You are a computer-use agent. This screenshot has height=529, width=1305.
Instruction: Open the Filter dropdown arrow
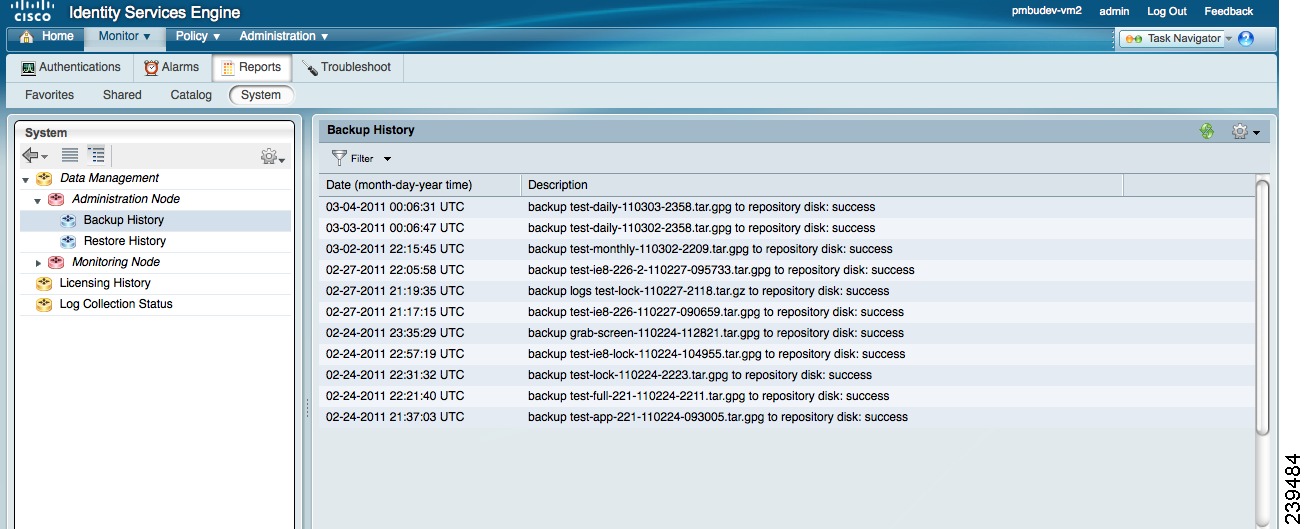(387, 159)
